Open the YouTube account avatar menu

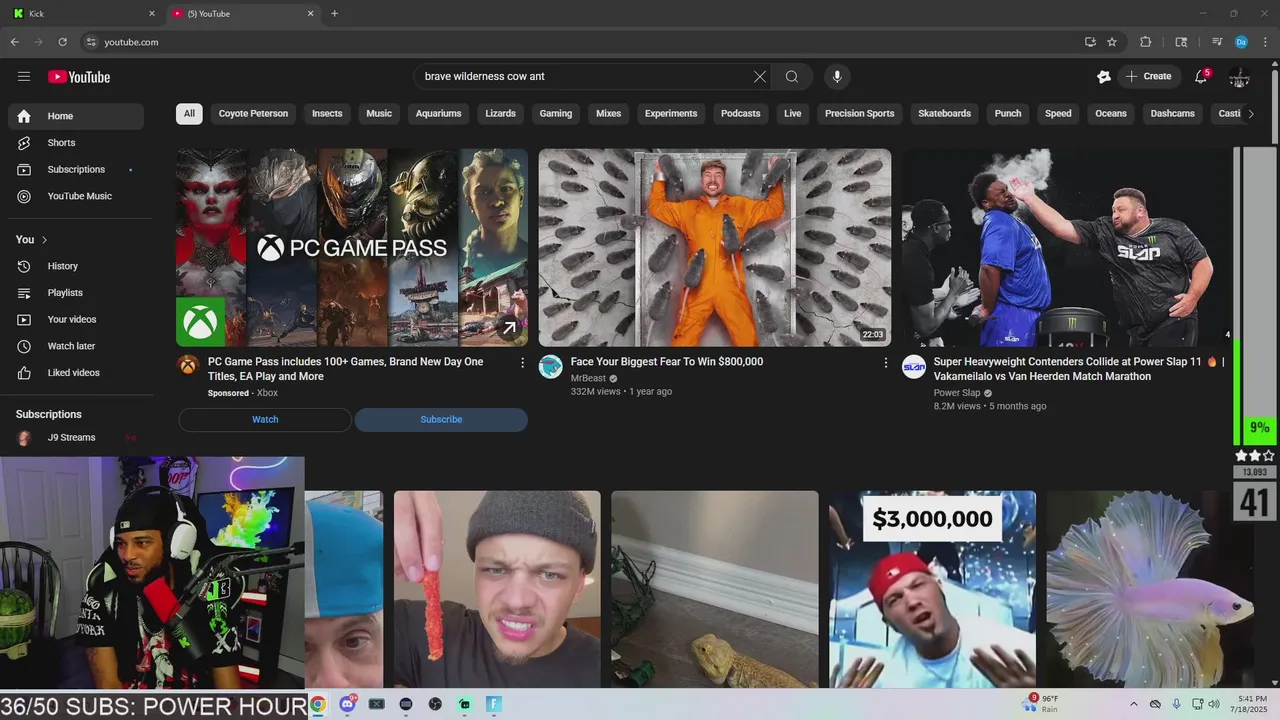(x=1239, y=77)
